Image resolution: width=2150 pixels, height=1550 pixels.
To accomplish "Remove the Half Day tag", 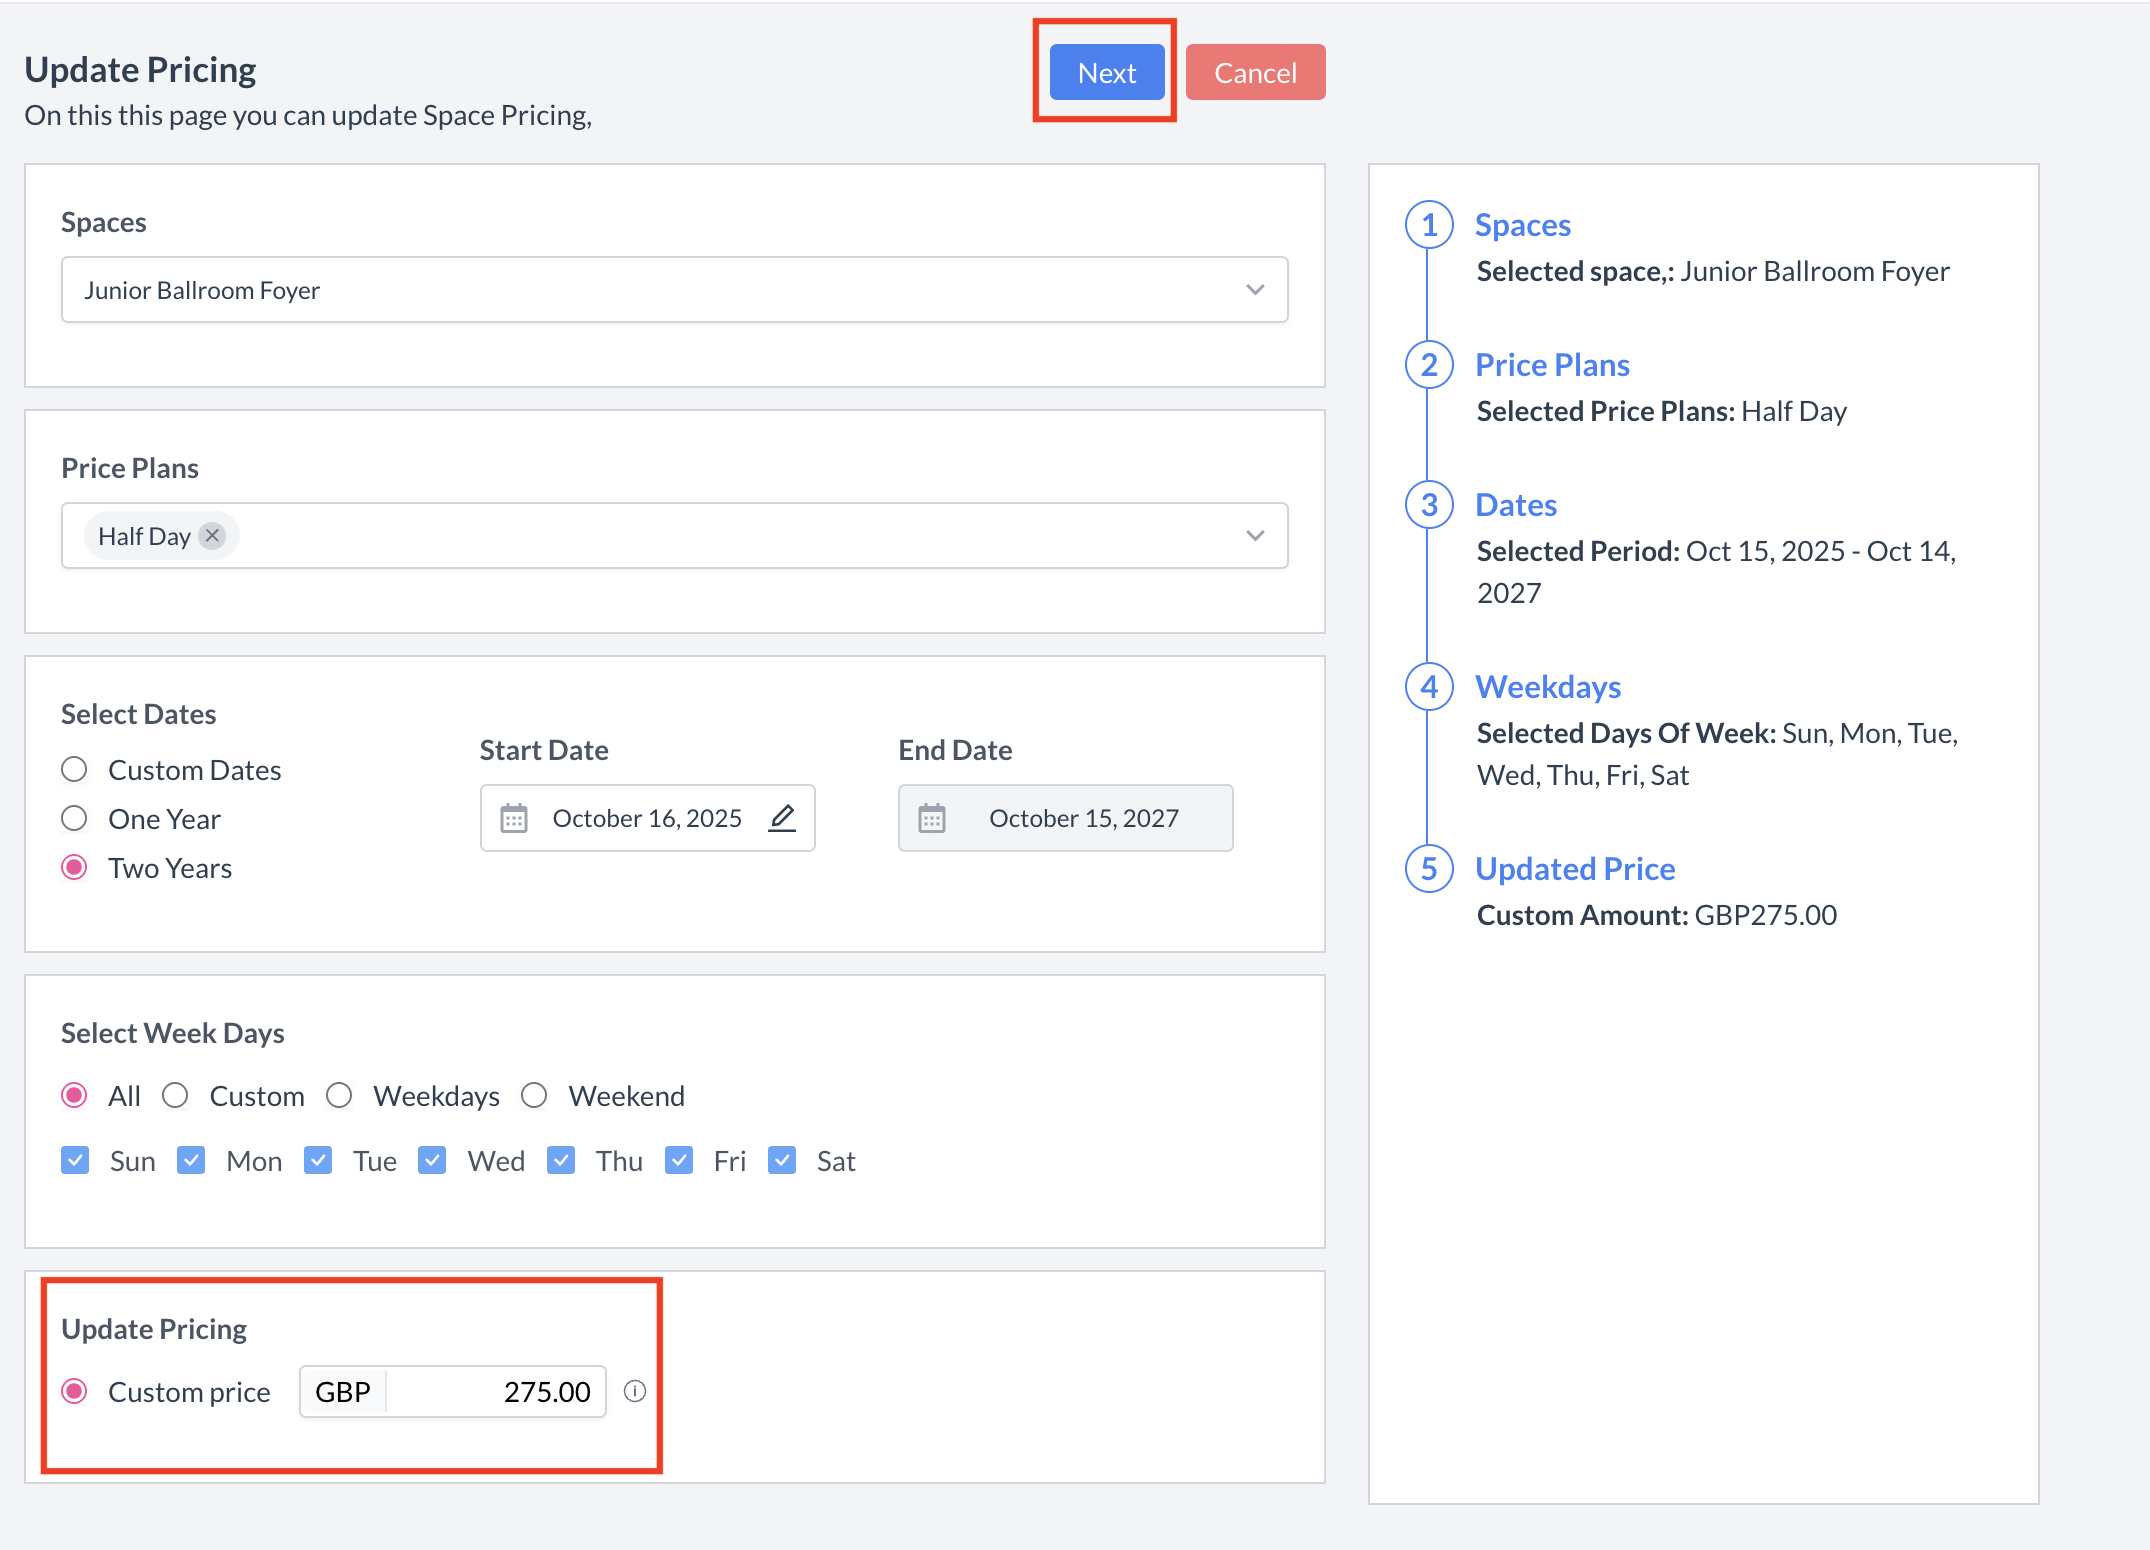I will (x=212, y=536).
